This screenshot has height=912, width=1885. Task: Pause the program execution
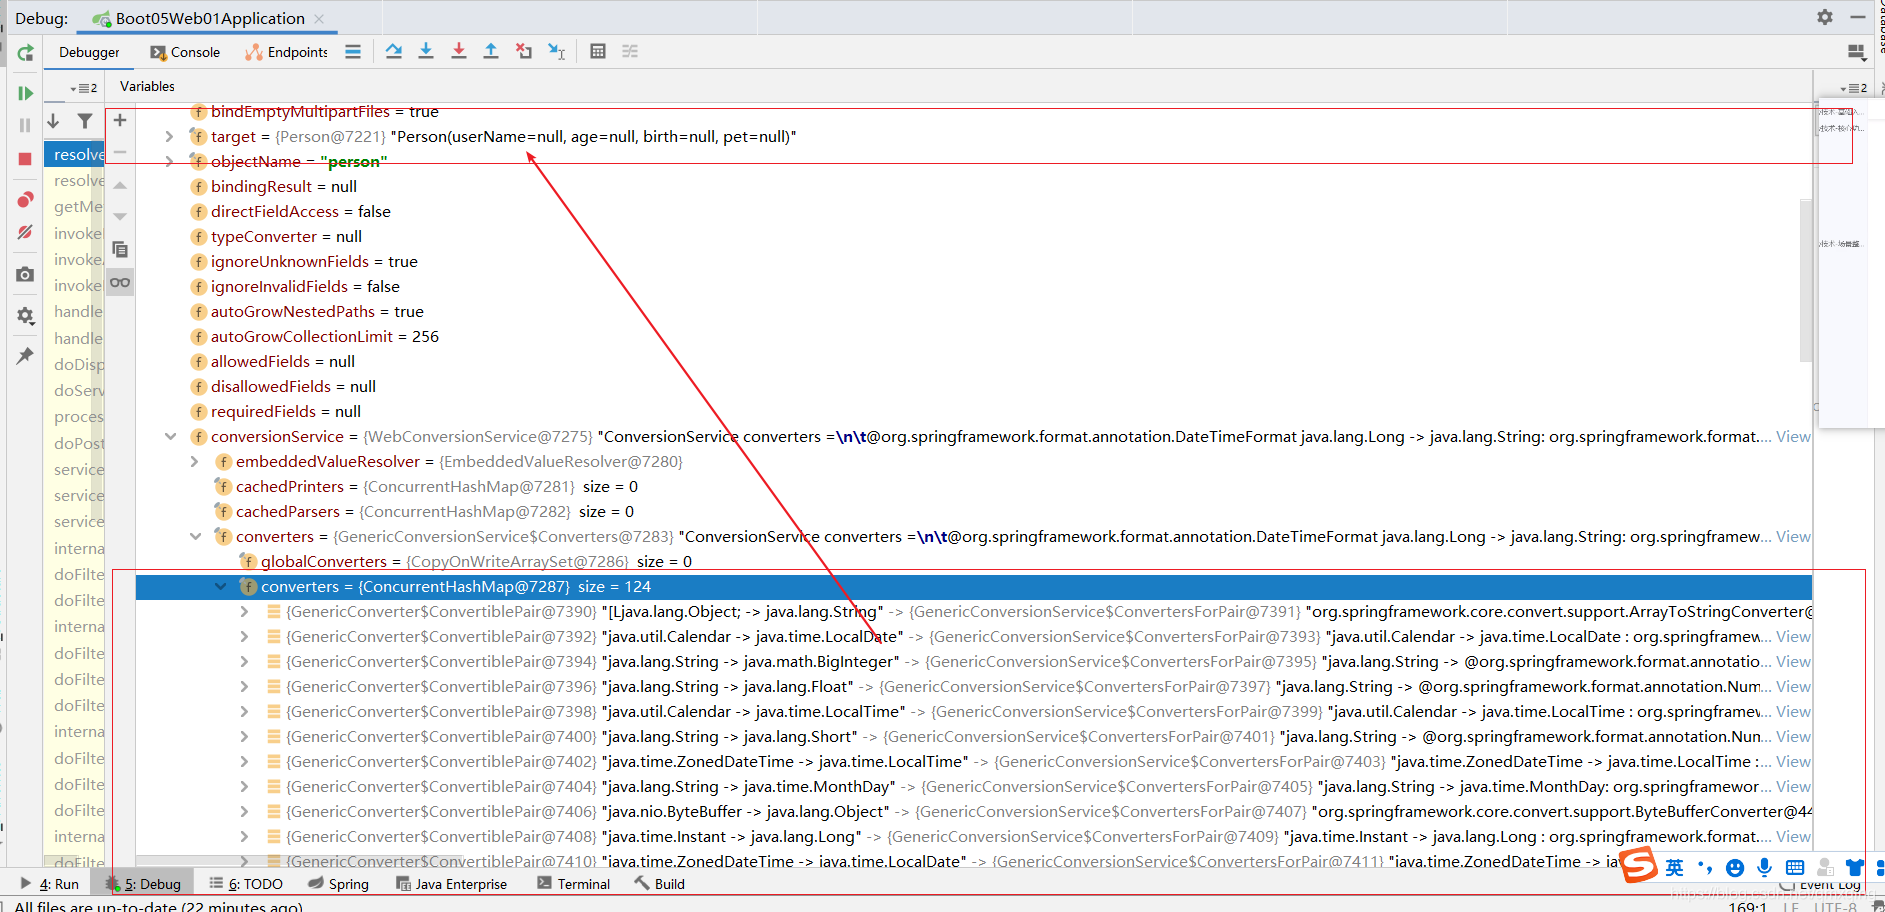(25, 125)
